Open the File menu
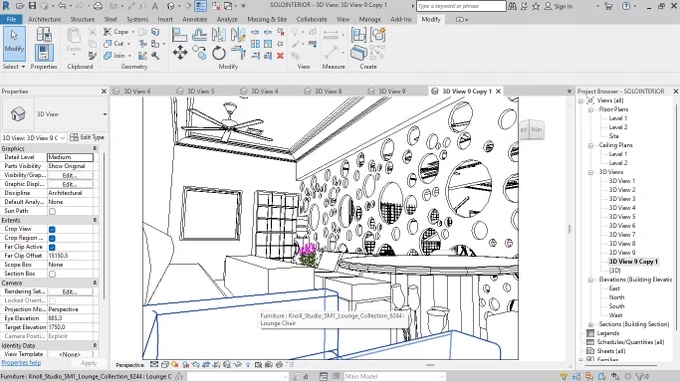 pyautogui.click(x=11, y=19)
